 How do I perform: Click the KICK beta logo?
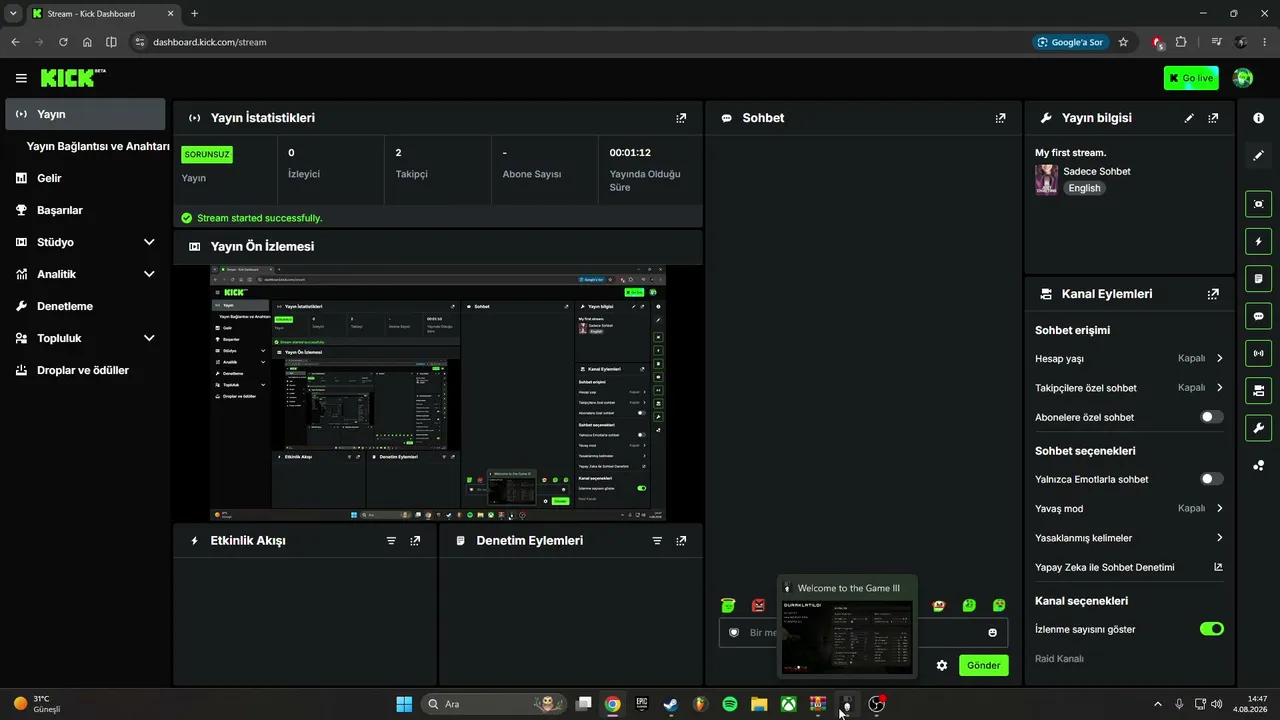(73, 78)
